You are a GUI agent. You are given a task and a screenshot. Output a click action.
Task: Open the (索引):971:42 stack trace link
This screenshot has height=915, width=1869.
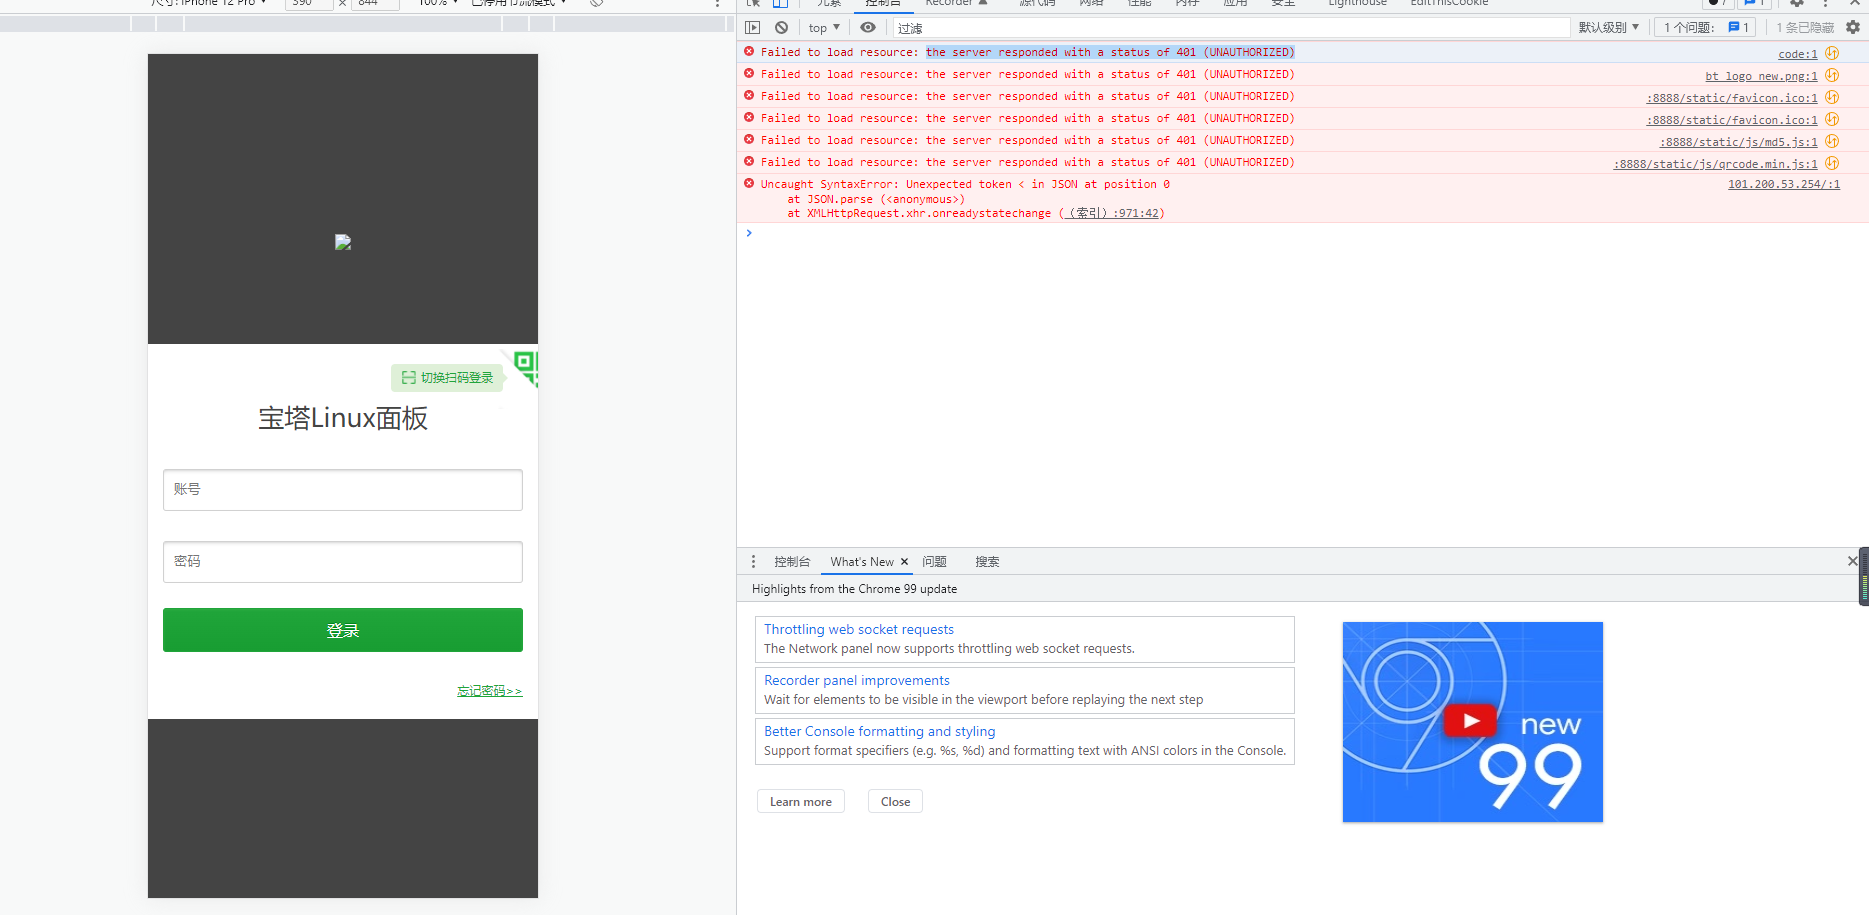1112,213
